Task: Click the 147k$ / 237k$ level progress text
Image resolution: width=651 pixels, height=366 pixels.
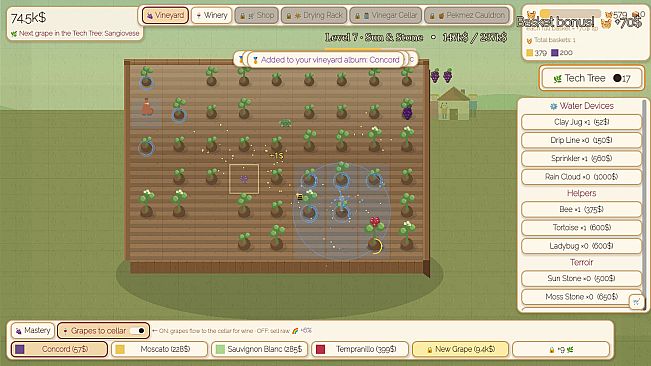Action: point(475,37)
